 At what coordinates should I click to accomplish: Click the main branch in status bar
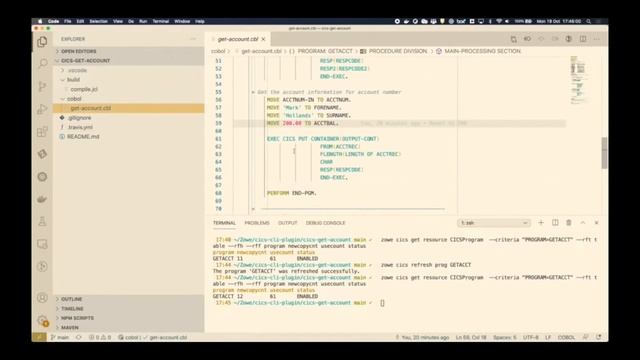click(60, 338)
